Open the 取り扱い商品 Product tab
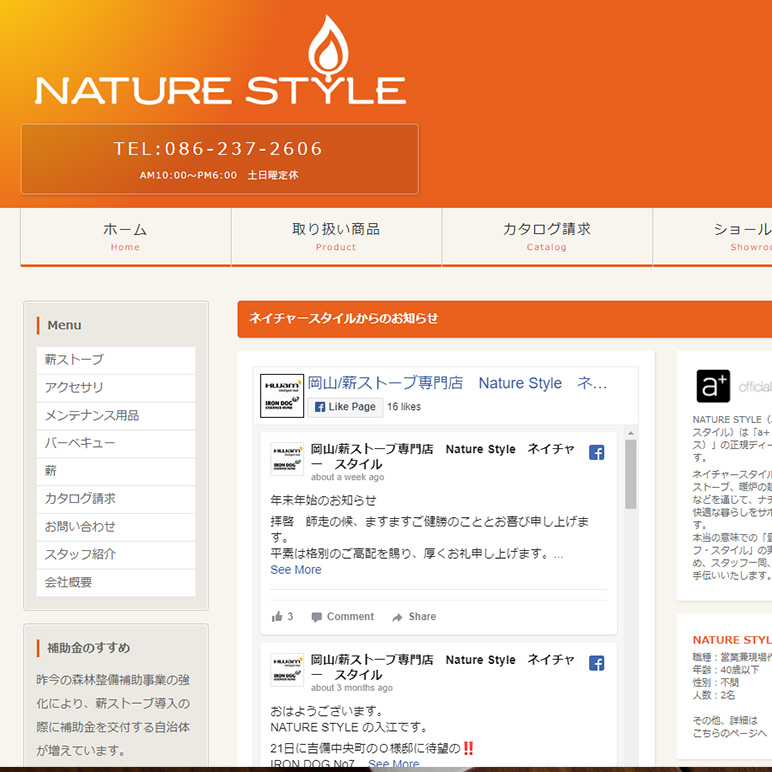The image size is (772, 772). [336, 236]
